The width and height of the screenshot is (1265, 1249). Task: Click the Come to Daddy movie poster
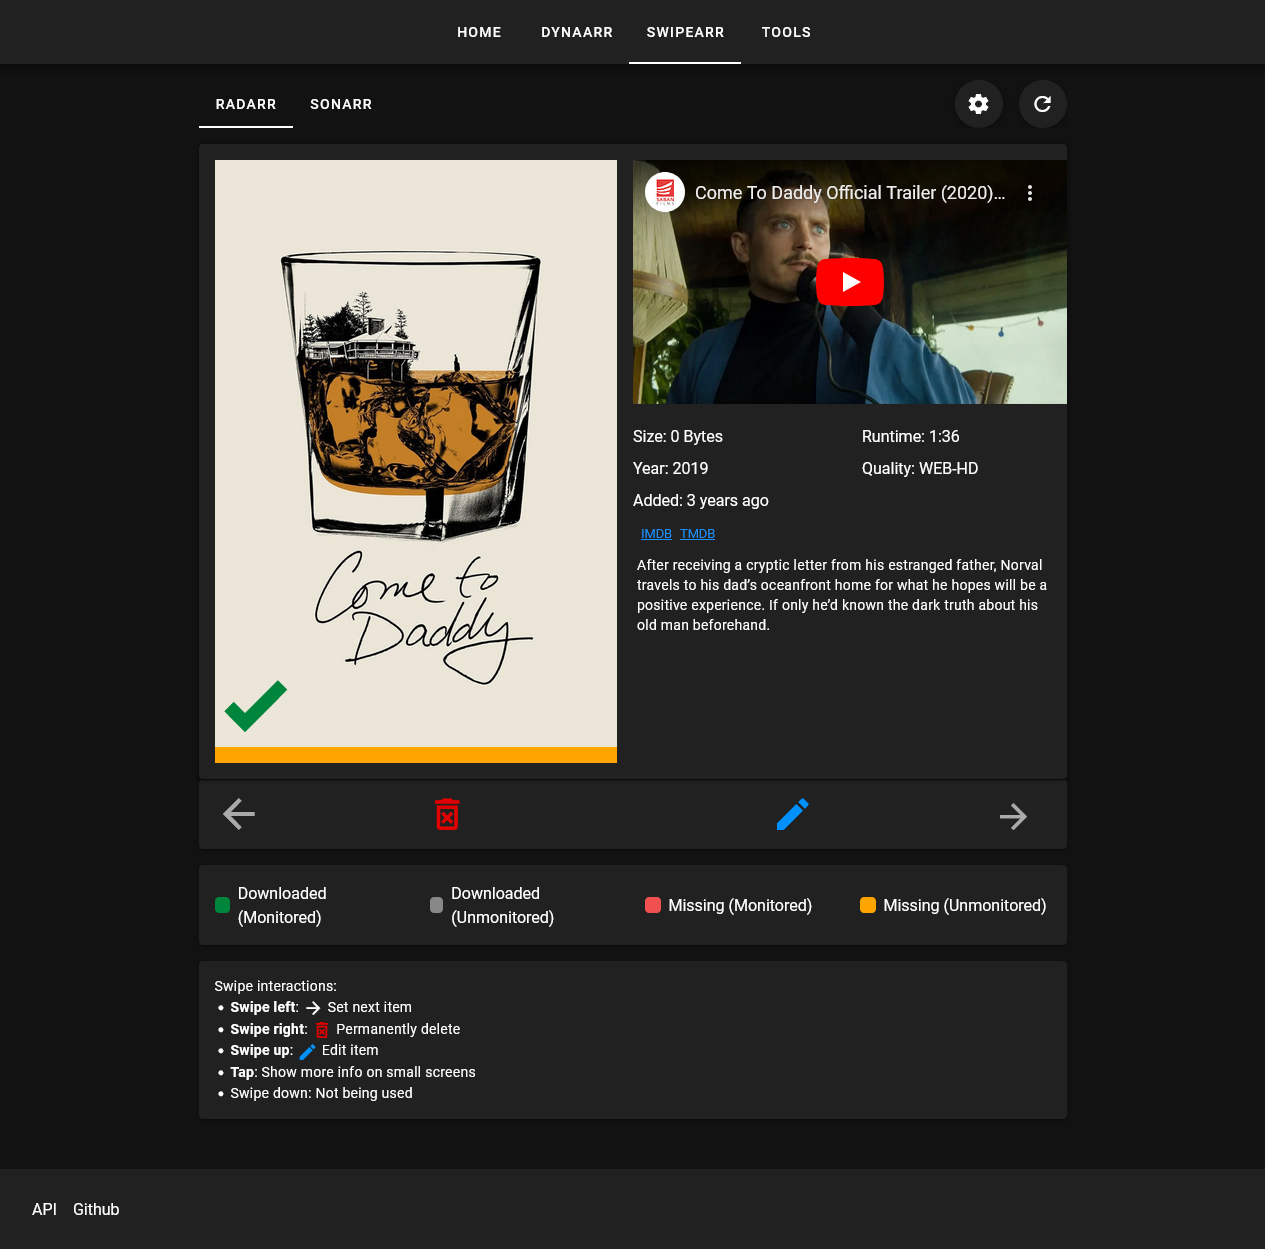(416, 453)
